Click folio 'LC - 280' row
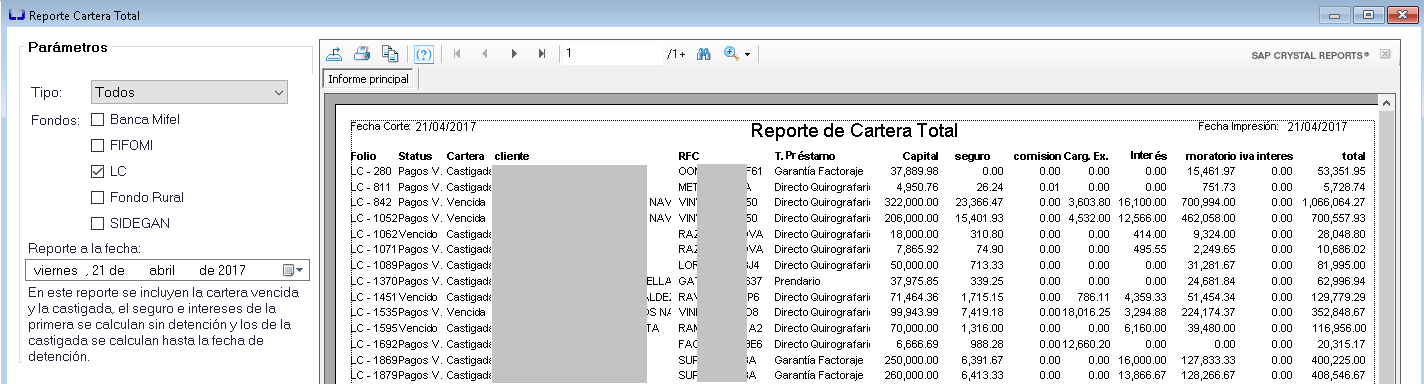 coord(371,171)
